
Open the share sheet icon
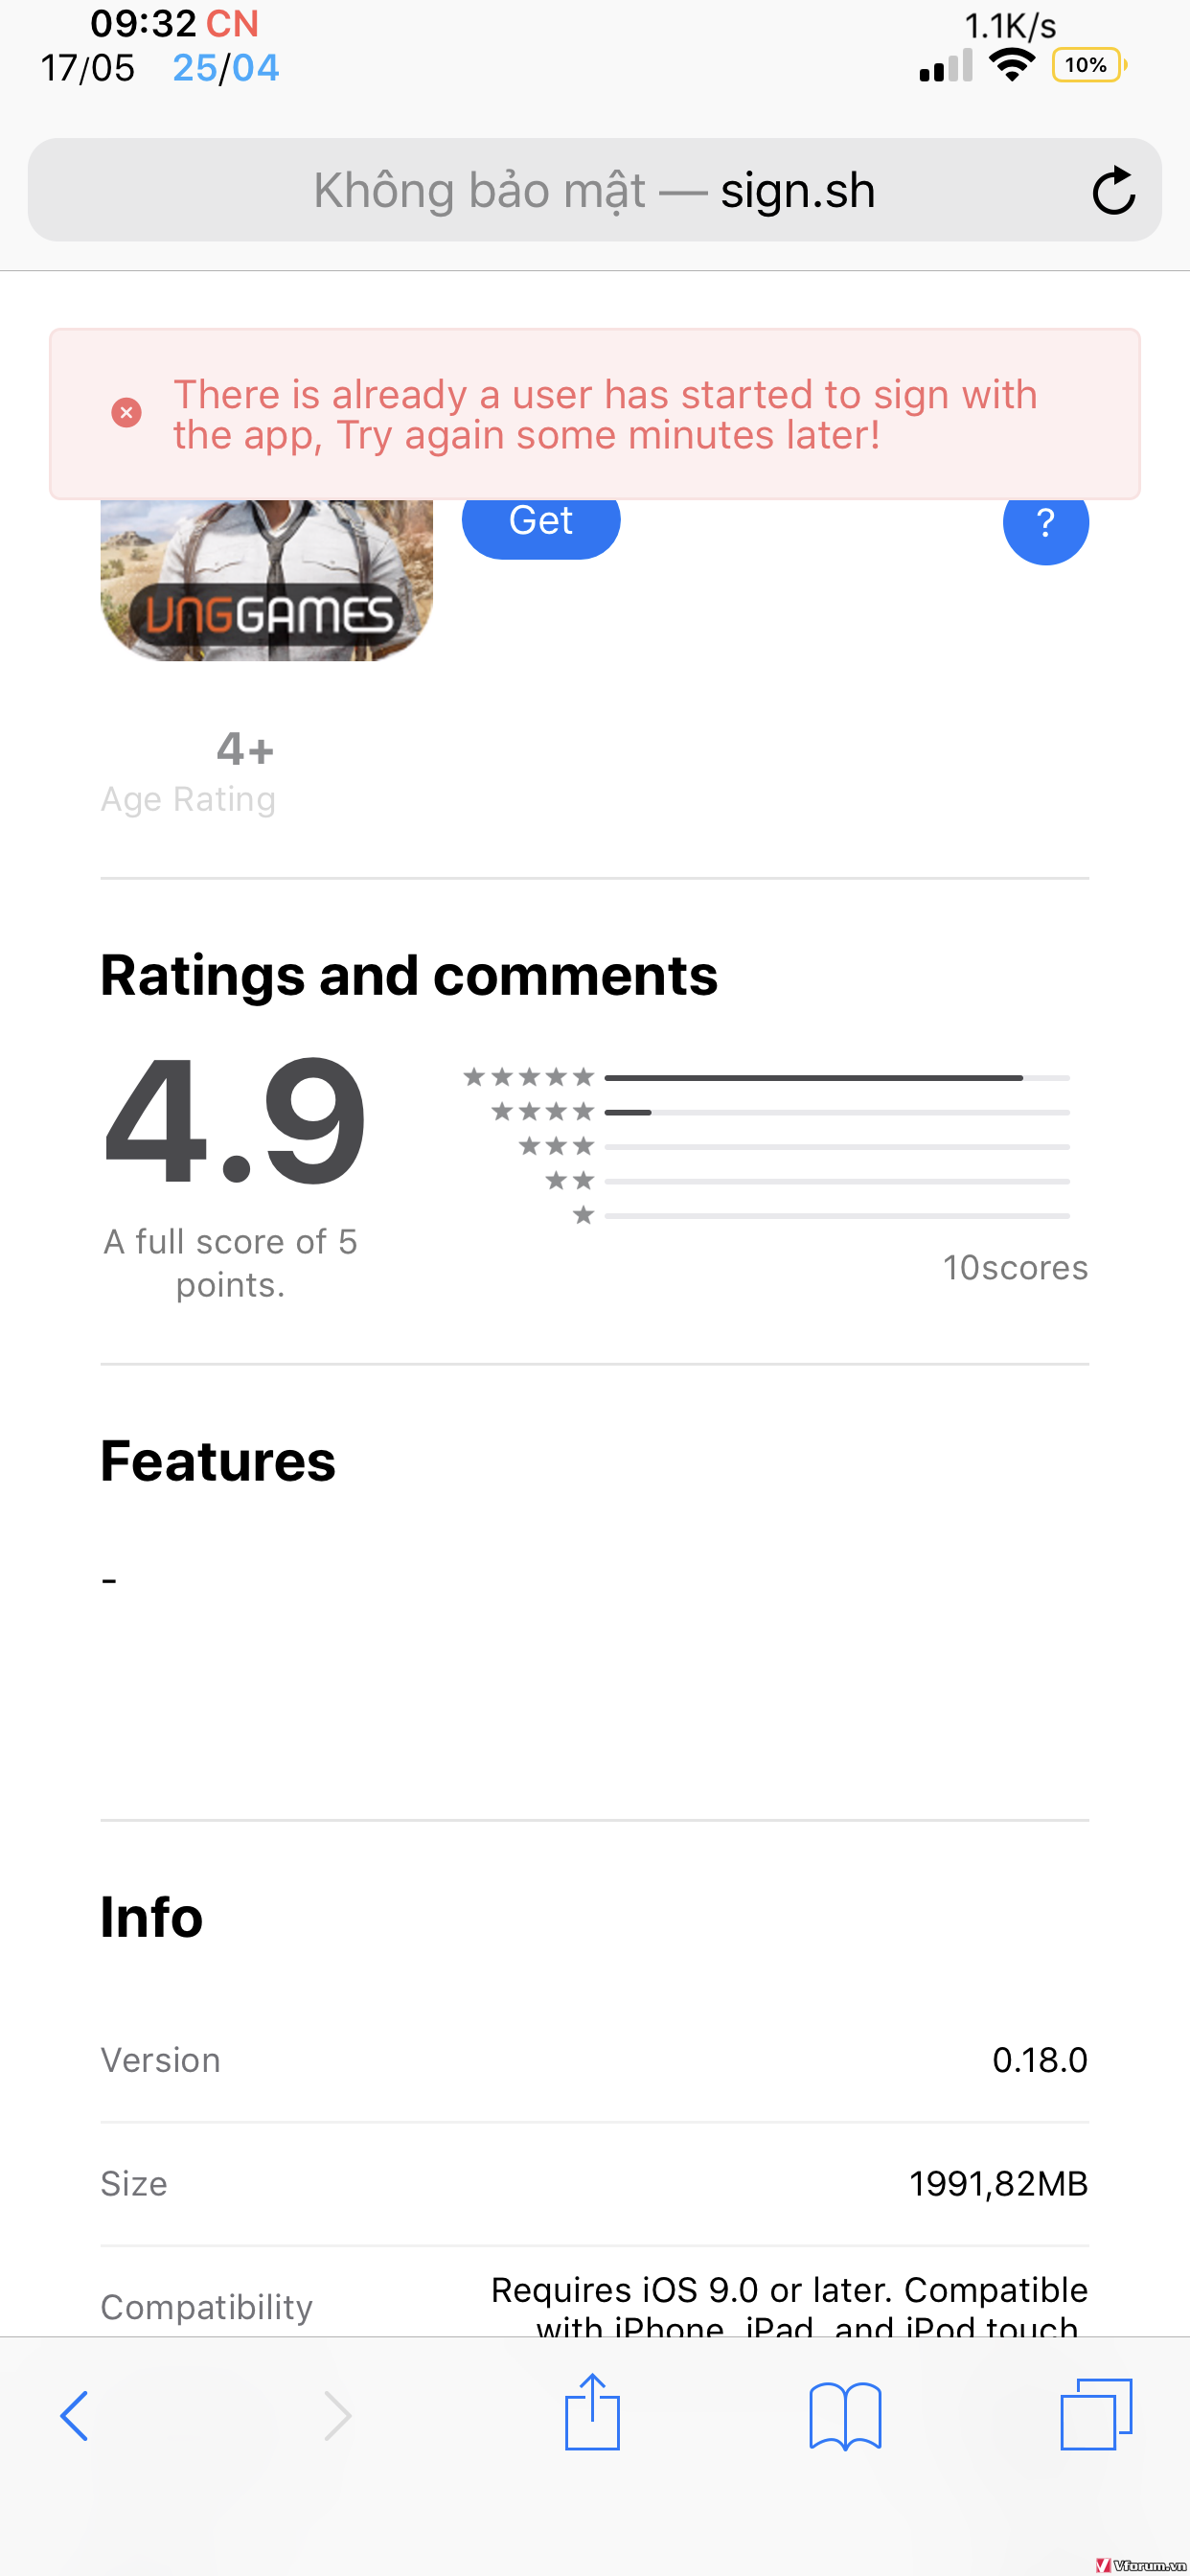click(x=592, y=2412)
